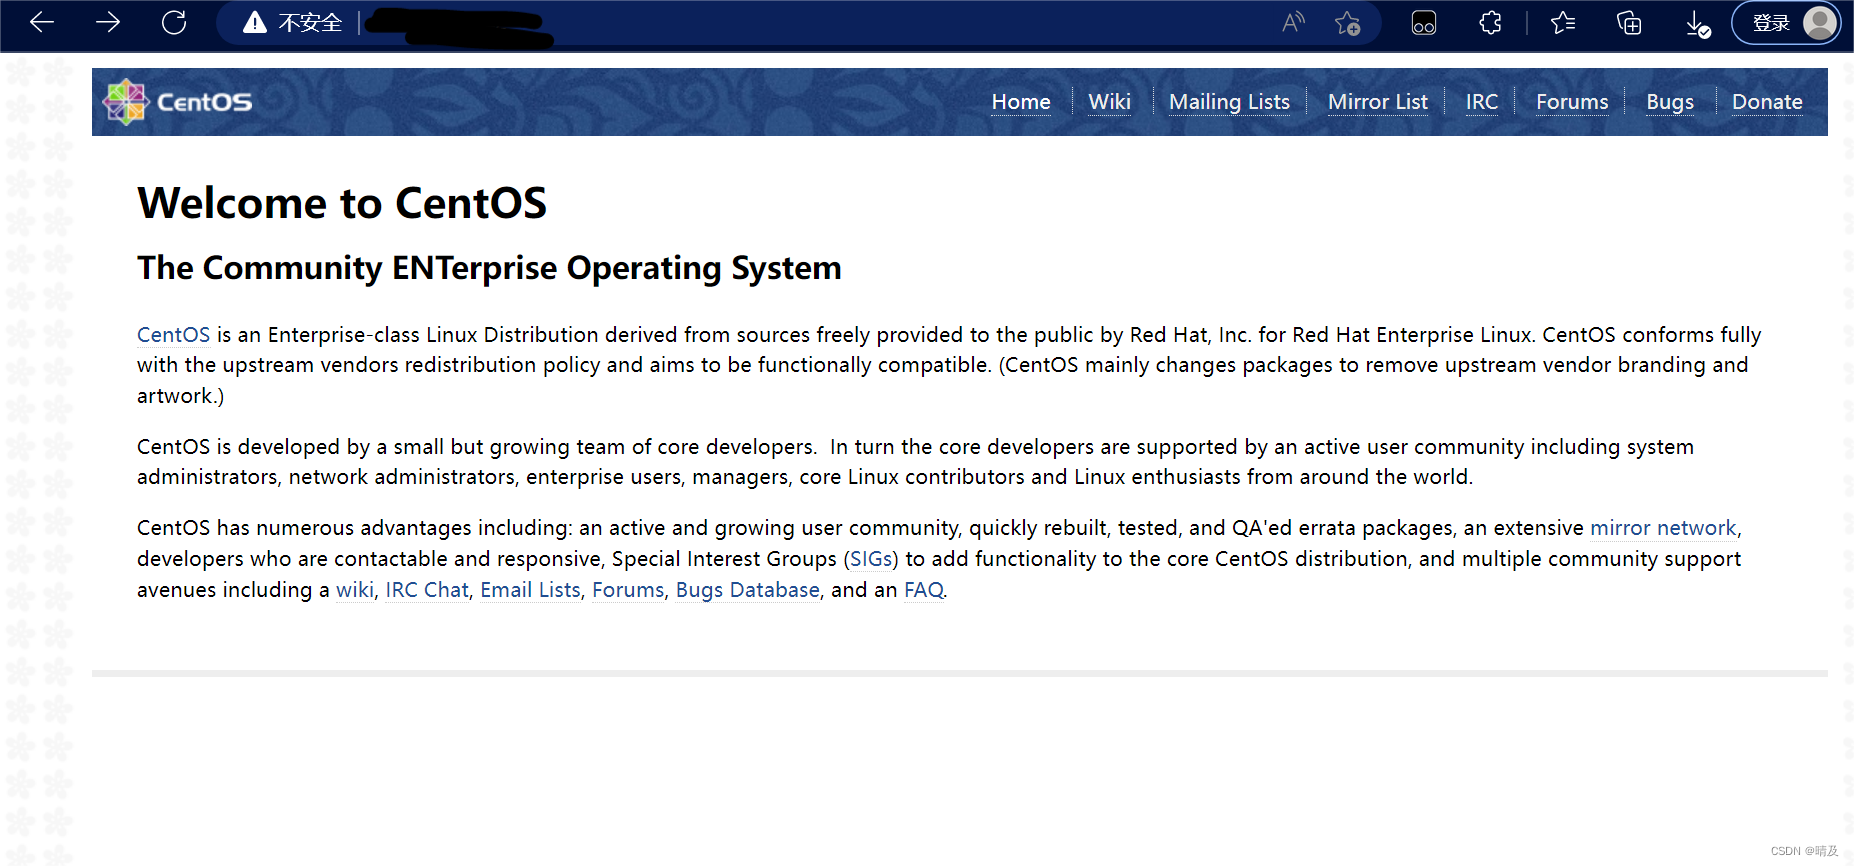
Task: Follow the SIGs link
Action: (871, 559)
